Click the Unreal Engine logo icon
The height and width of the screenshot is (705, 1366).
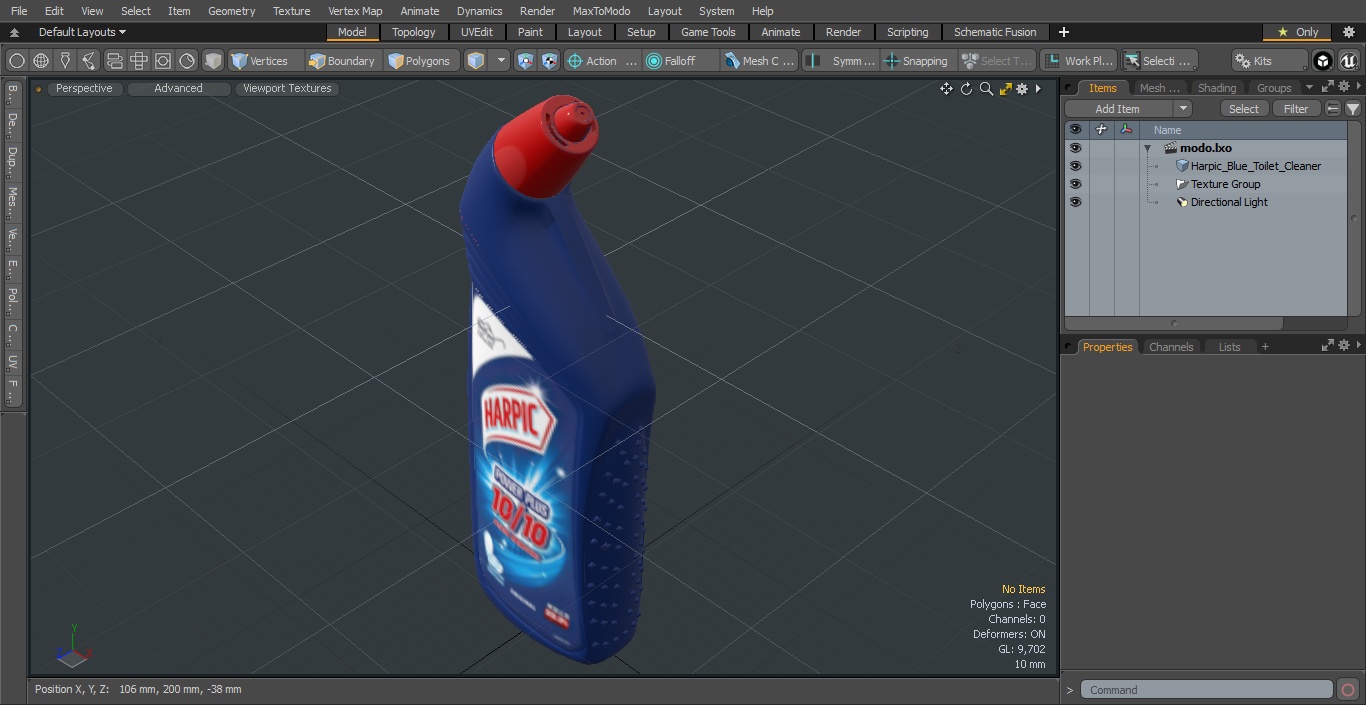(1349, 61)
